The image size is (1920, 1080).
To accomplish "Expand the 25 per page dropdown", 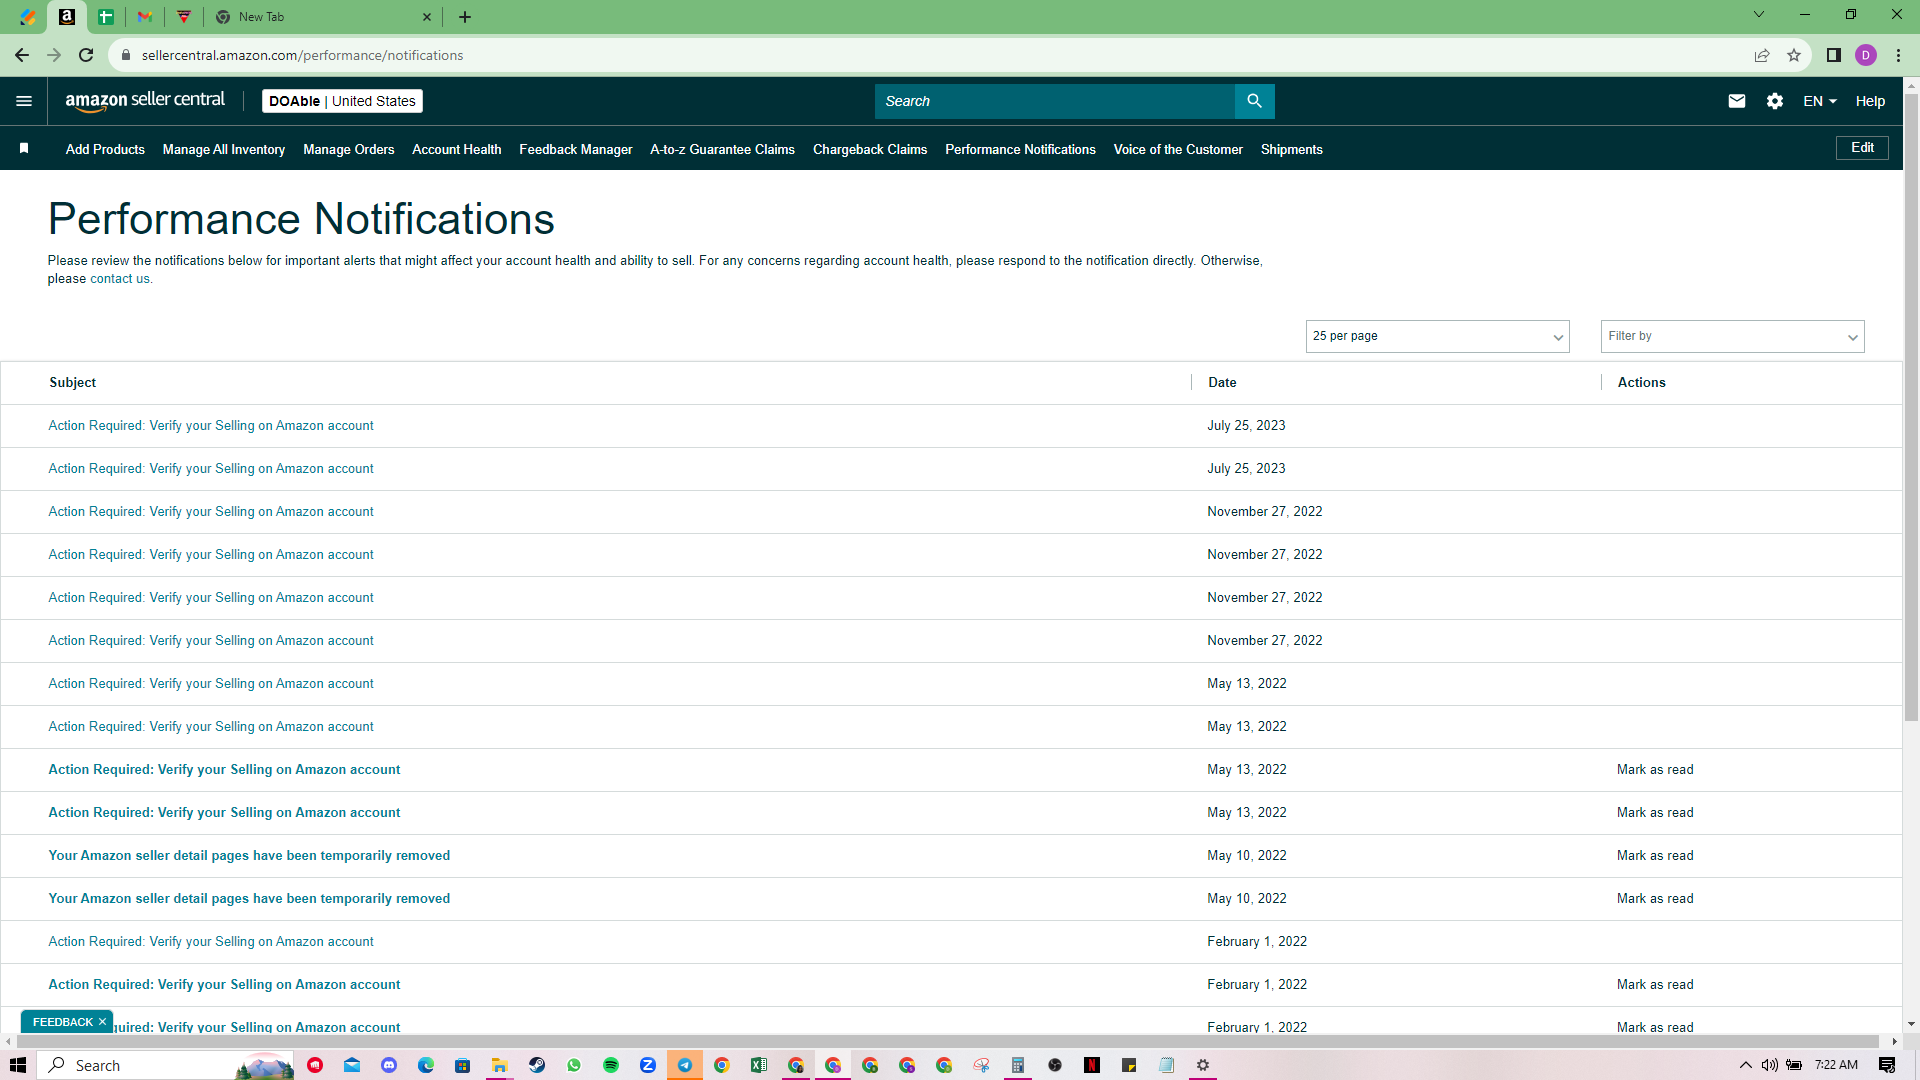I will click(x=1437, y=336).
